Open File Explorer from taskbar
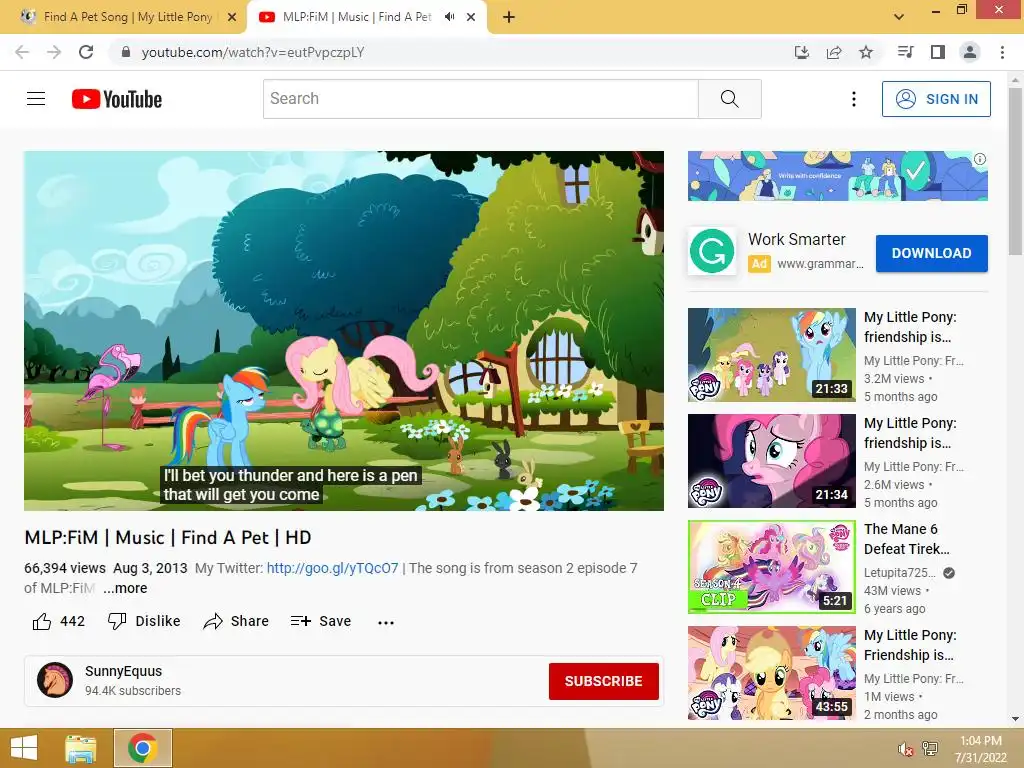This screenshot has height=768, width=1024. (x=81, y=748)
